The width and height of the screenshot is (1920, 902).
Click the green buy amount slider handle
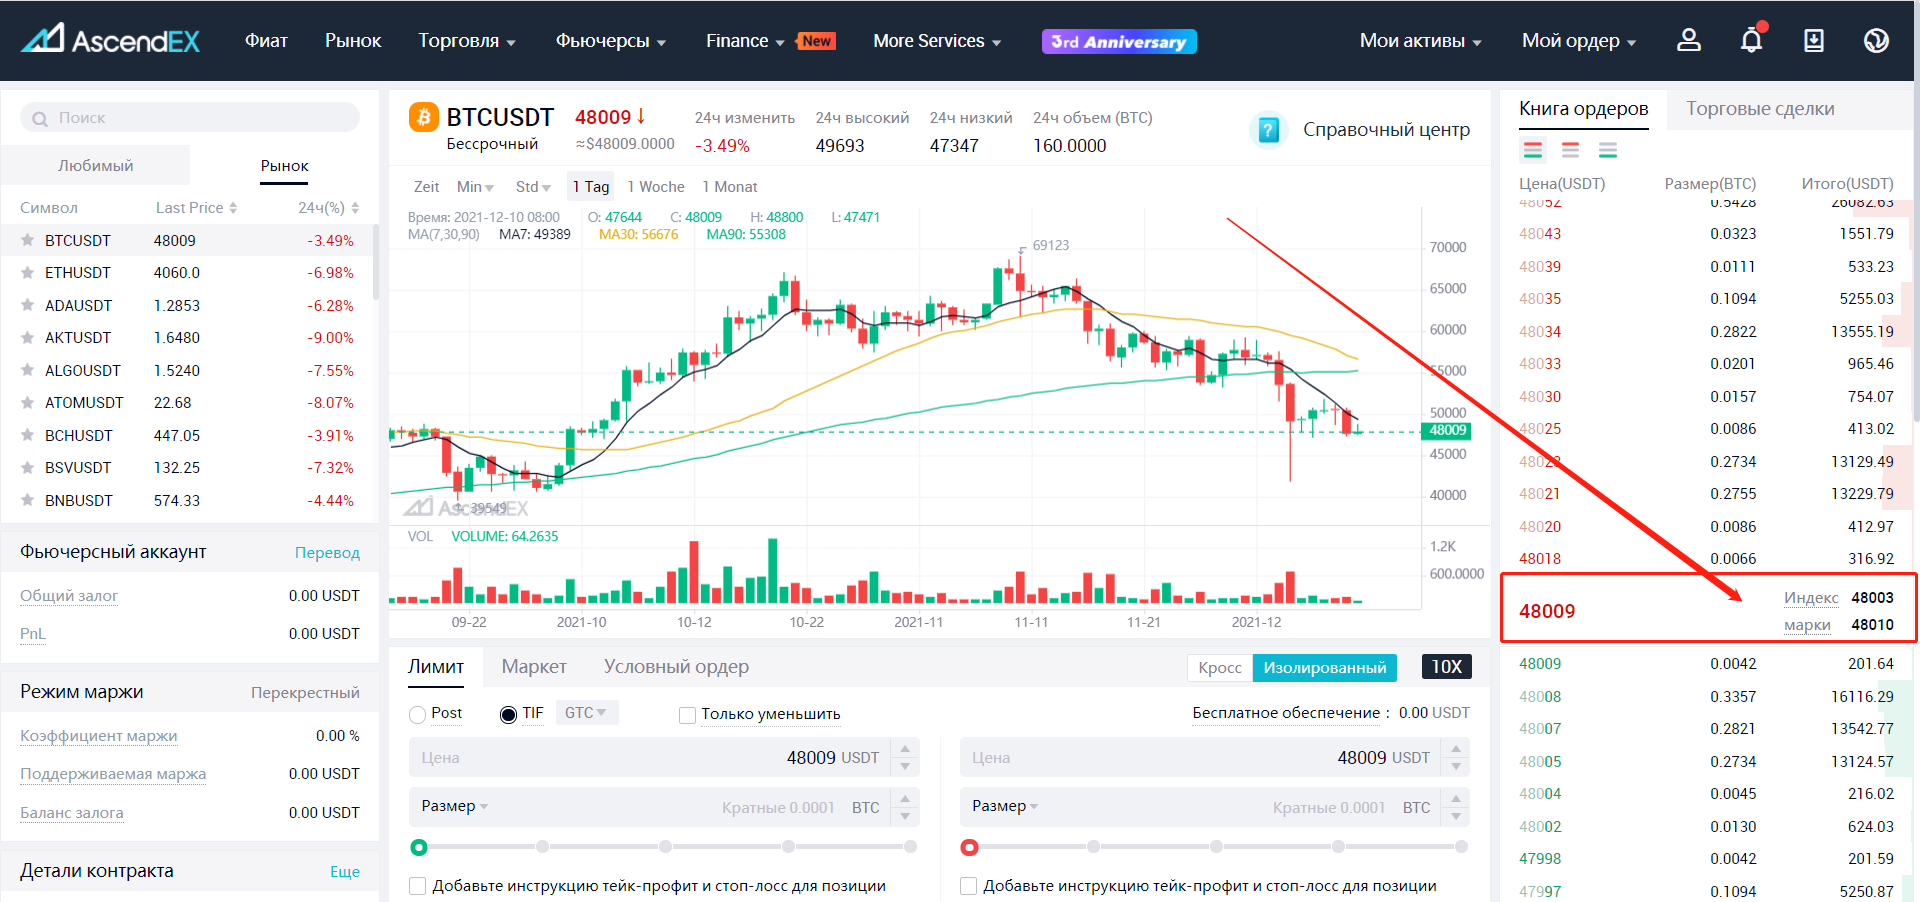coord(419,848)
